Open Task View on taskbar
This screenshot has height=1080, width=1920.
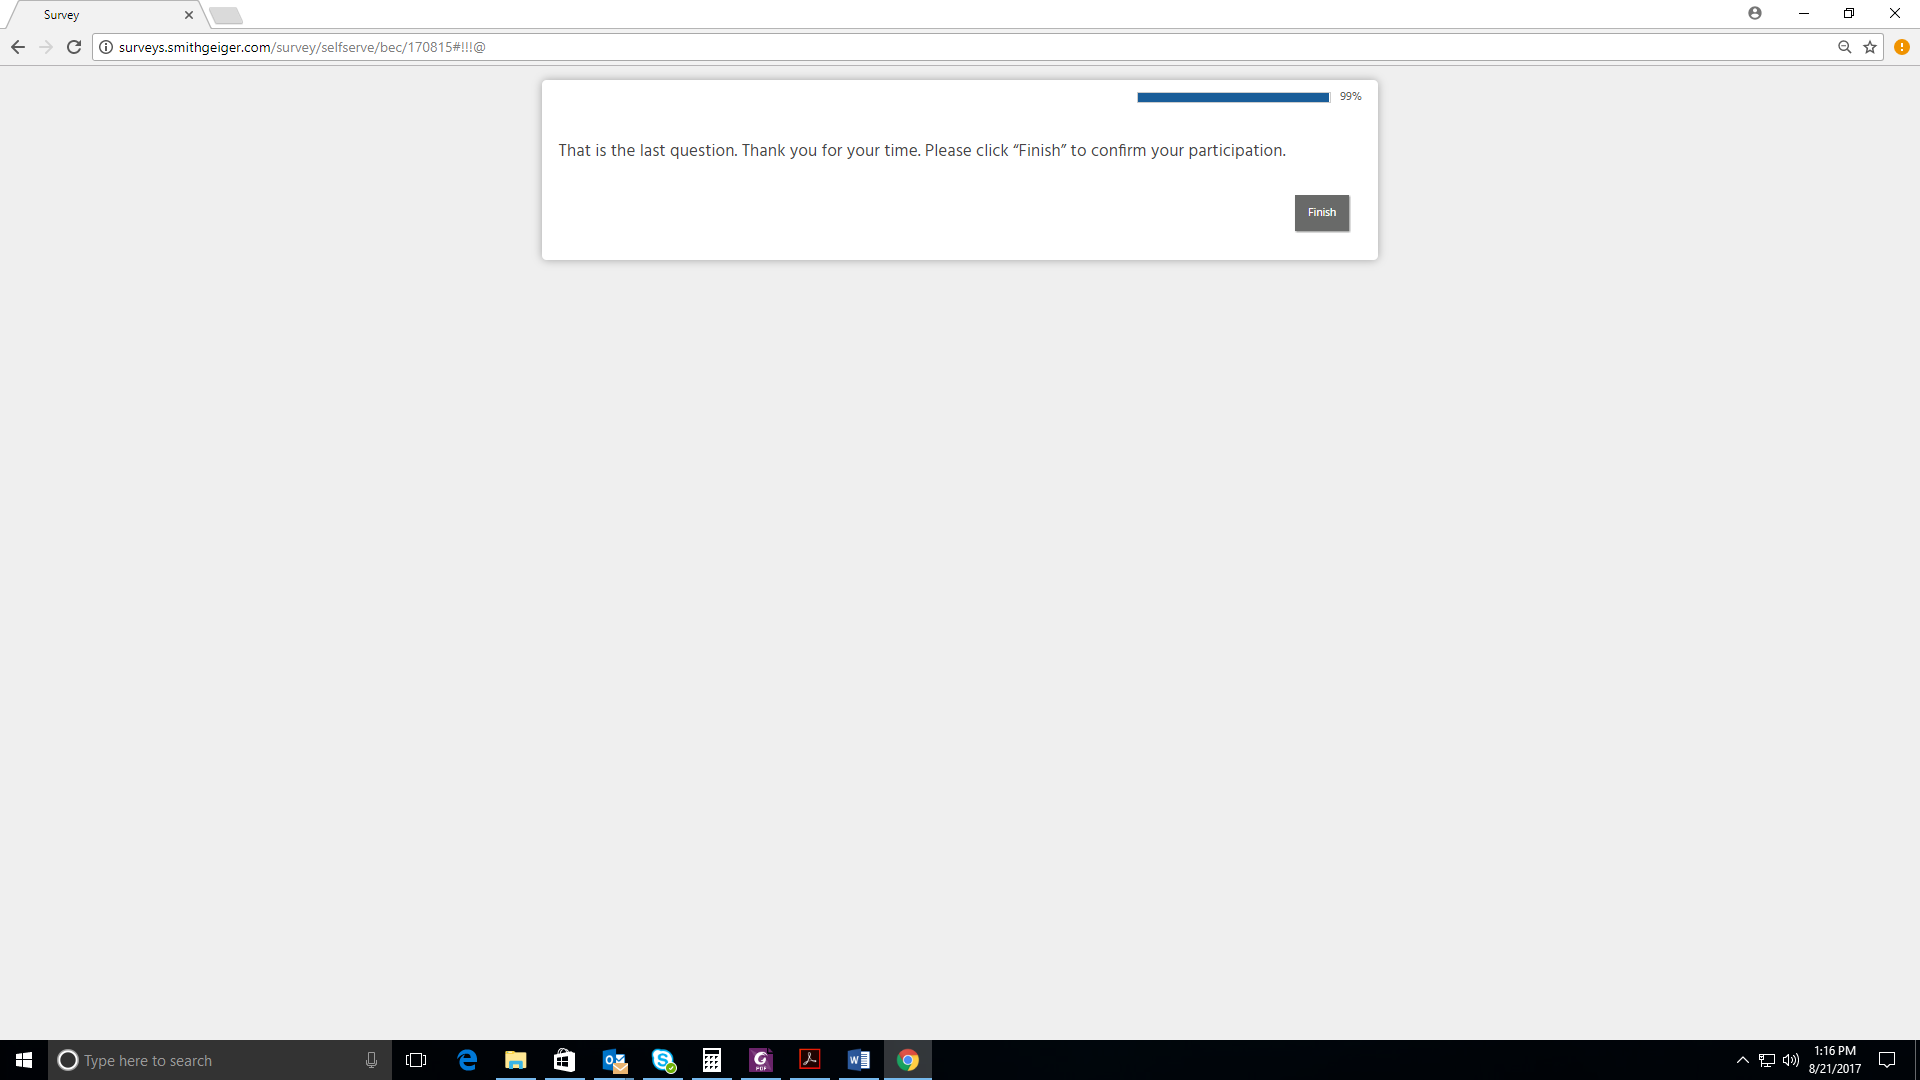tap(416, 1060)
